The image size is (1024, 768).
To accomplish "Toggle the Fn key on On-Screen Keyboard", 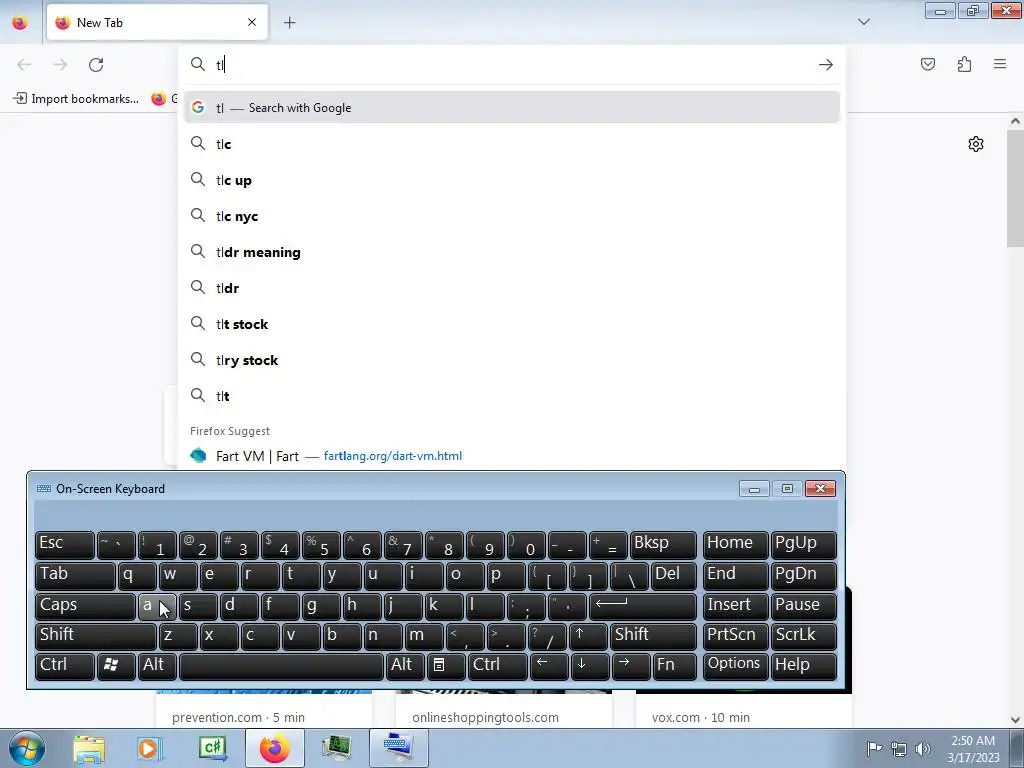I will [x=675, y=667].
